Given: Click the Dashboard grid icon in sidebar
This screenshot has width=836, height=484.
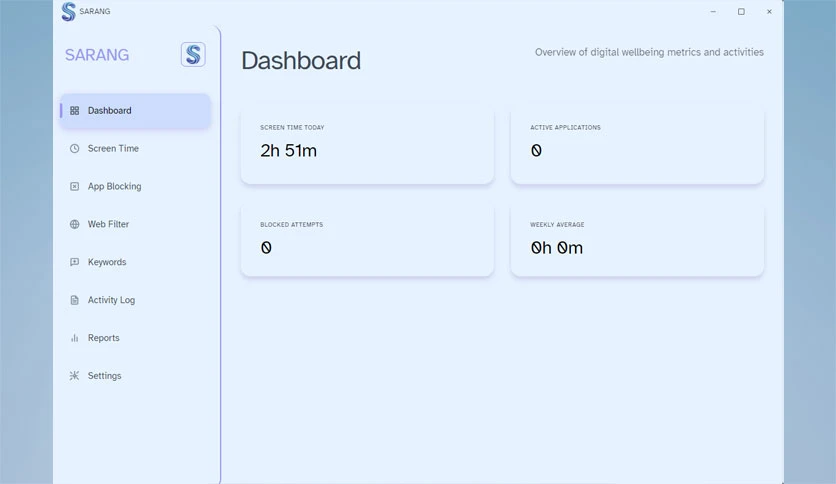Looking at the screenshot, I should click(x=75, y=110).
